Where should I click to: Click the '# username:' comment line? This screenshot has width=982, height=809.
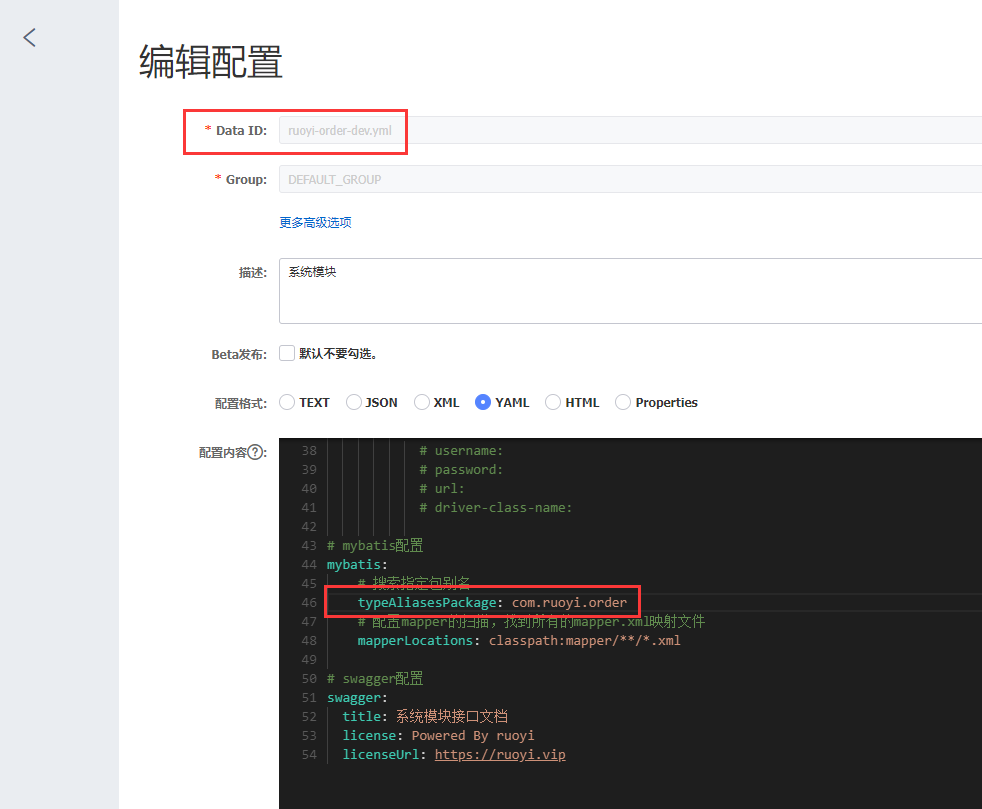pos(461,451)
